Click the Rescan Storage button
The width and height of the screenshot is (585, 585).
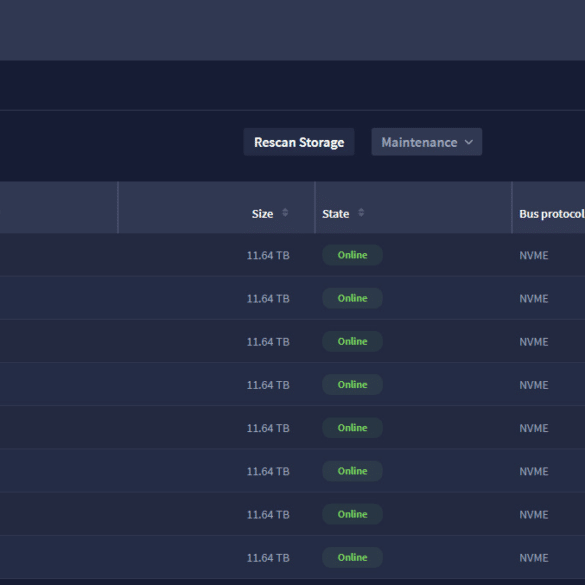click(299, 142)
